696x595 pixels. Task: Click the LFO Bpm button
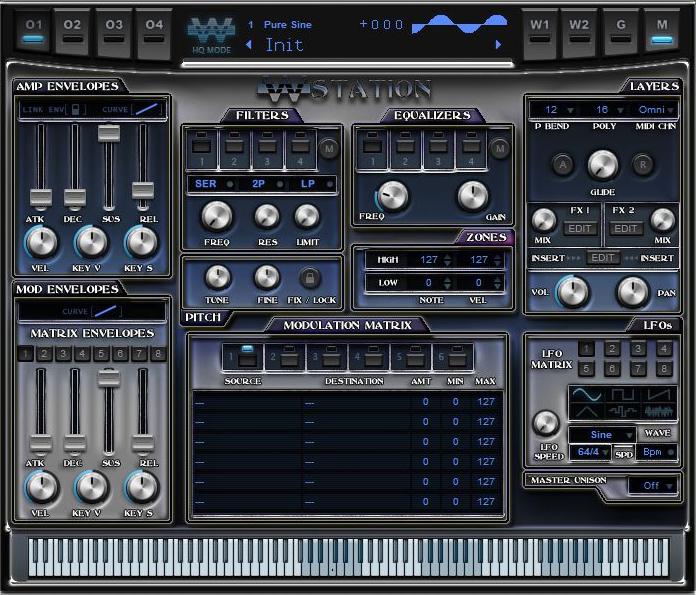point(656,452)
